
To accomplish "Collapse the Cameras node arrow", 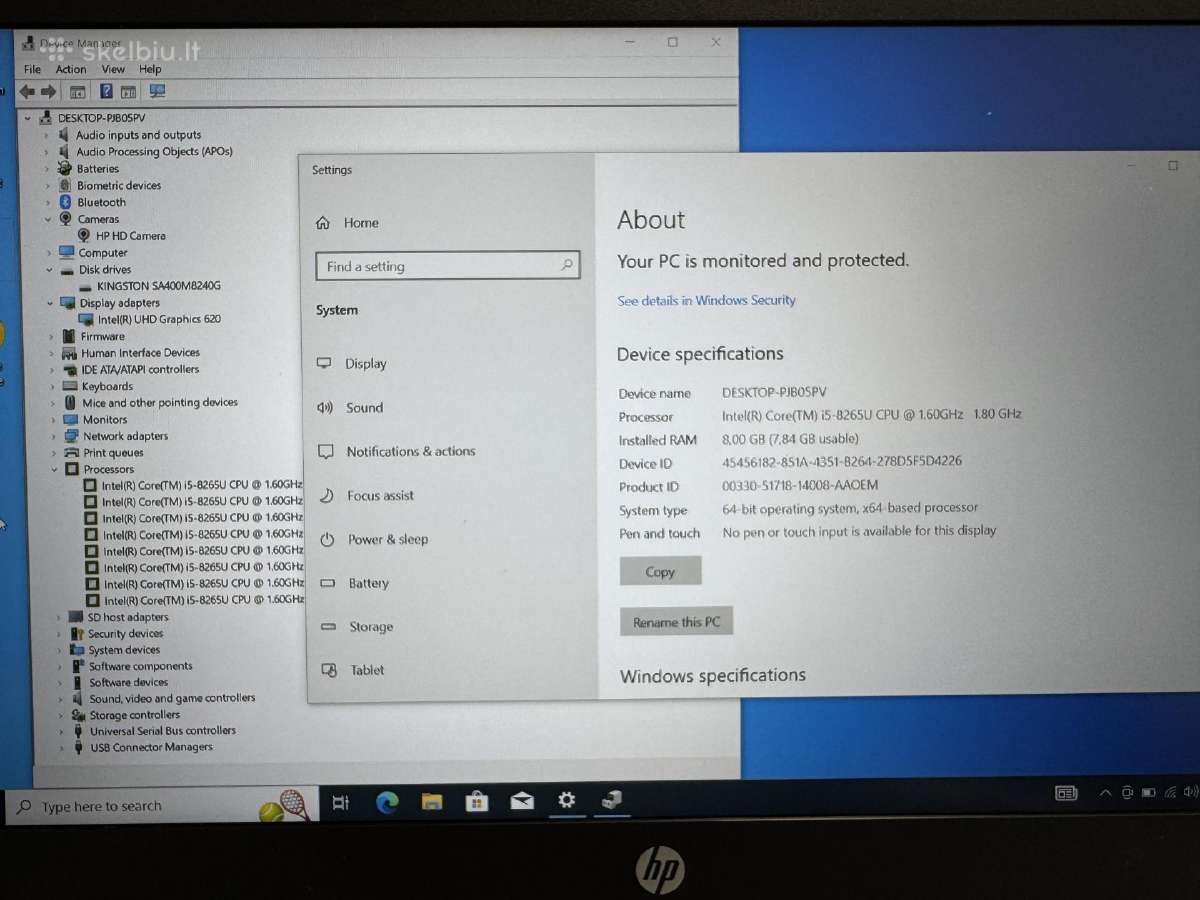I will [x=47, y=219].
